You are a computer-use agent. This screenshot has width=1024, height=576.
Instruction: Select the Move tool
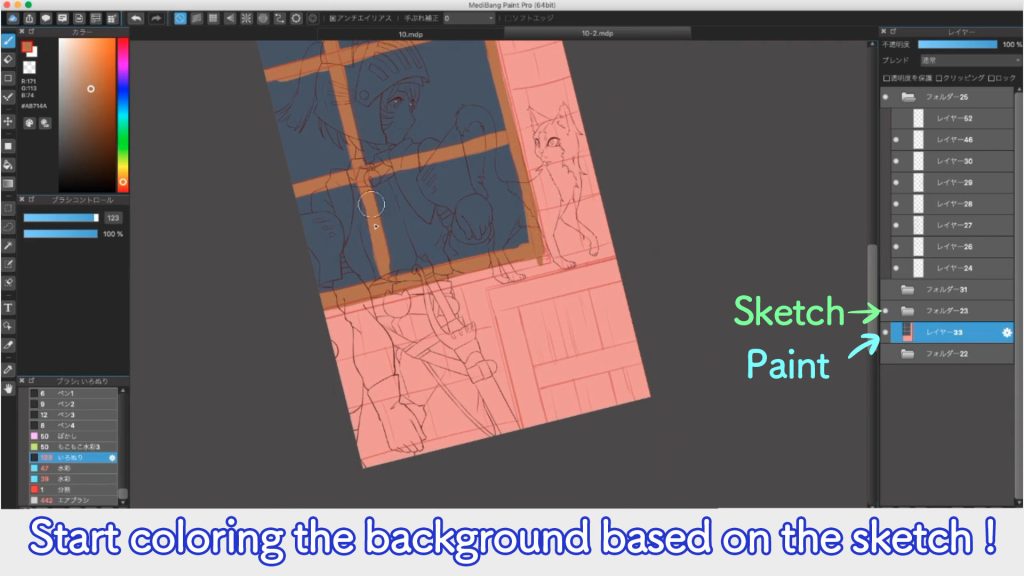click(8, 121)
